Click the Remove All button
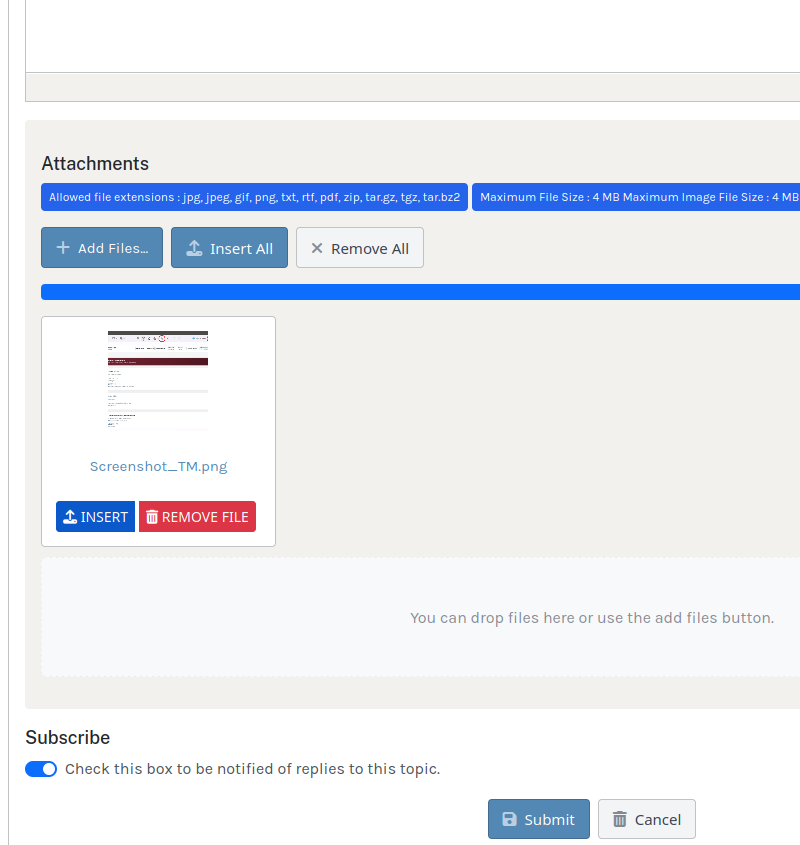Image resolution: width=800 pixels, height=845 pixels. pyautogui.click(x=360, y=248)
